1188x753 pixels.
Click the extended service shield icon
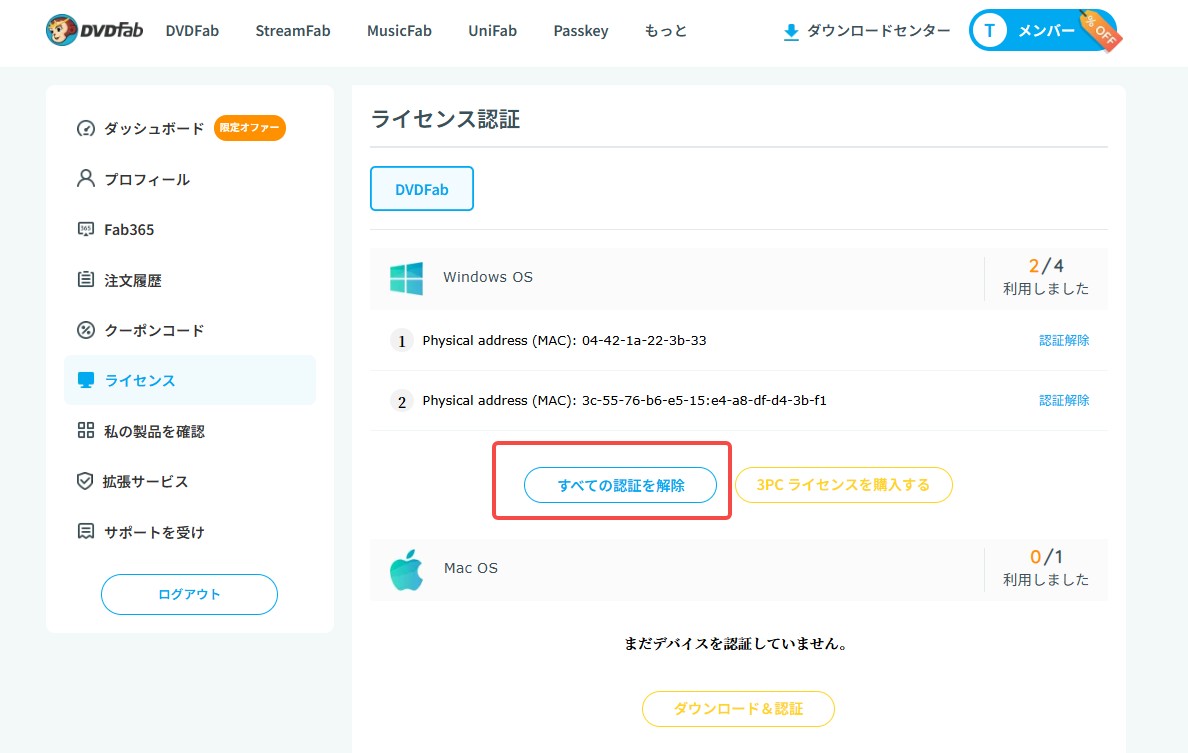(85, 481)
